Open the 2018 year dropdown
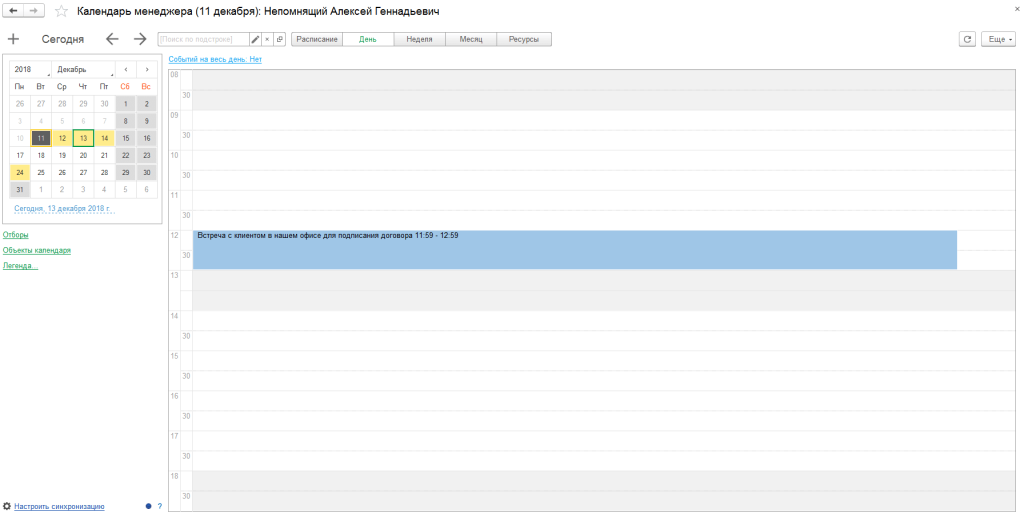The height and width of the screenshot is (517, 1024). (x=31, y=69)
